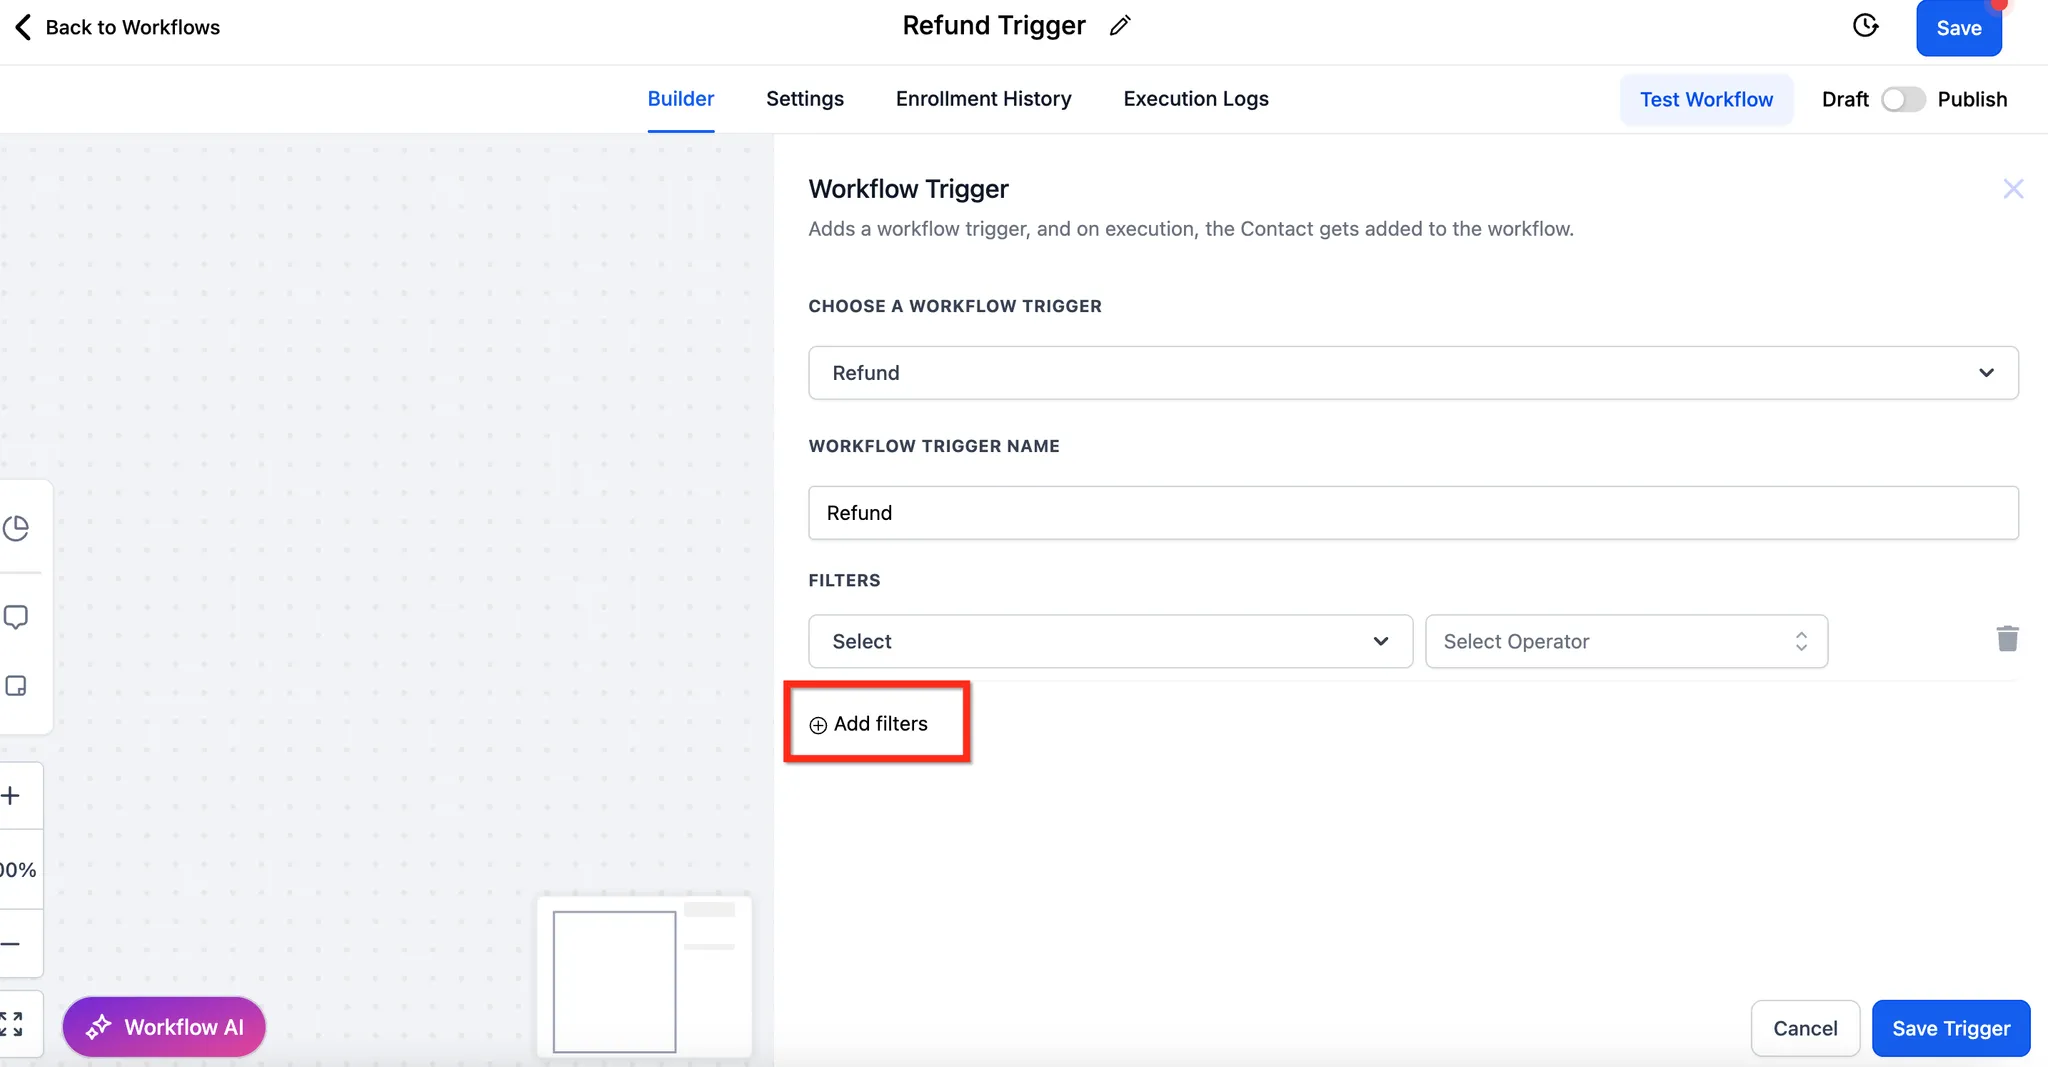
Task: Open the Execution Logs tab
Action: pos(1196,99)
